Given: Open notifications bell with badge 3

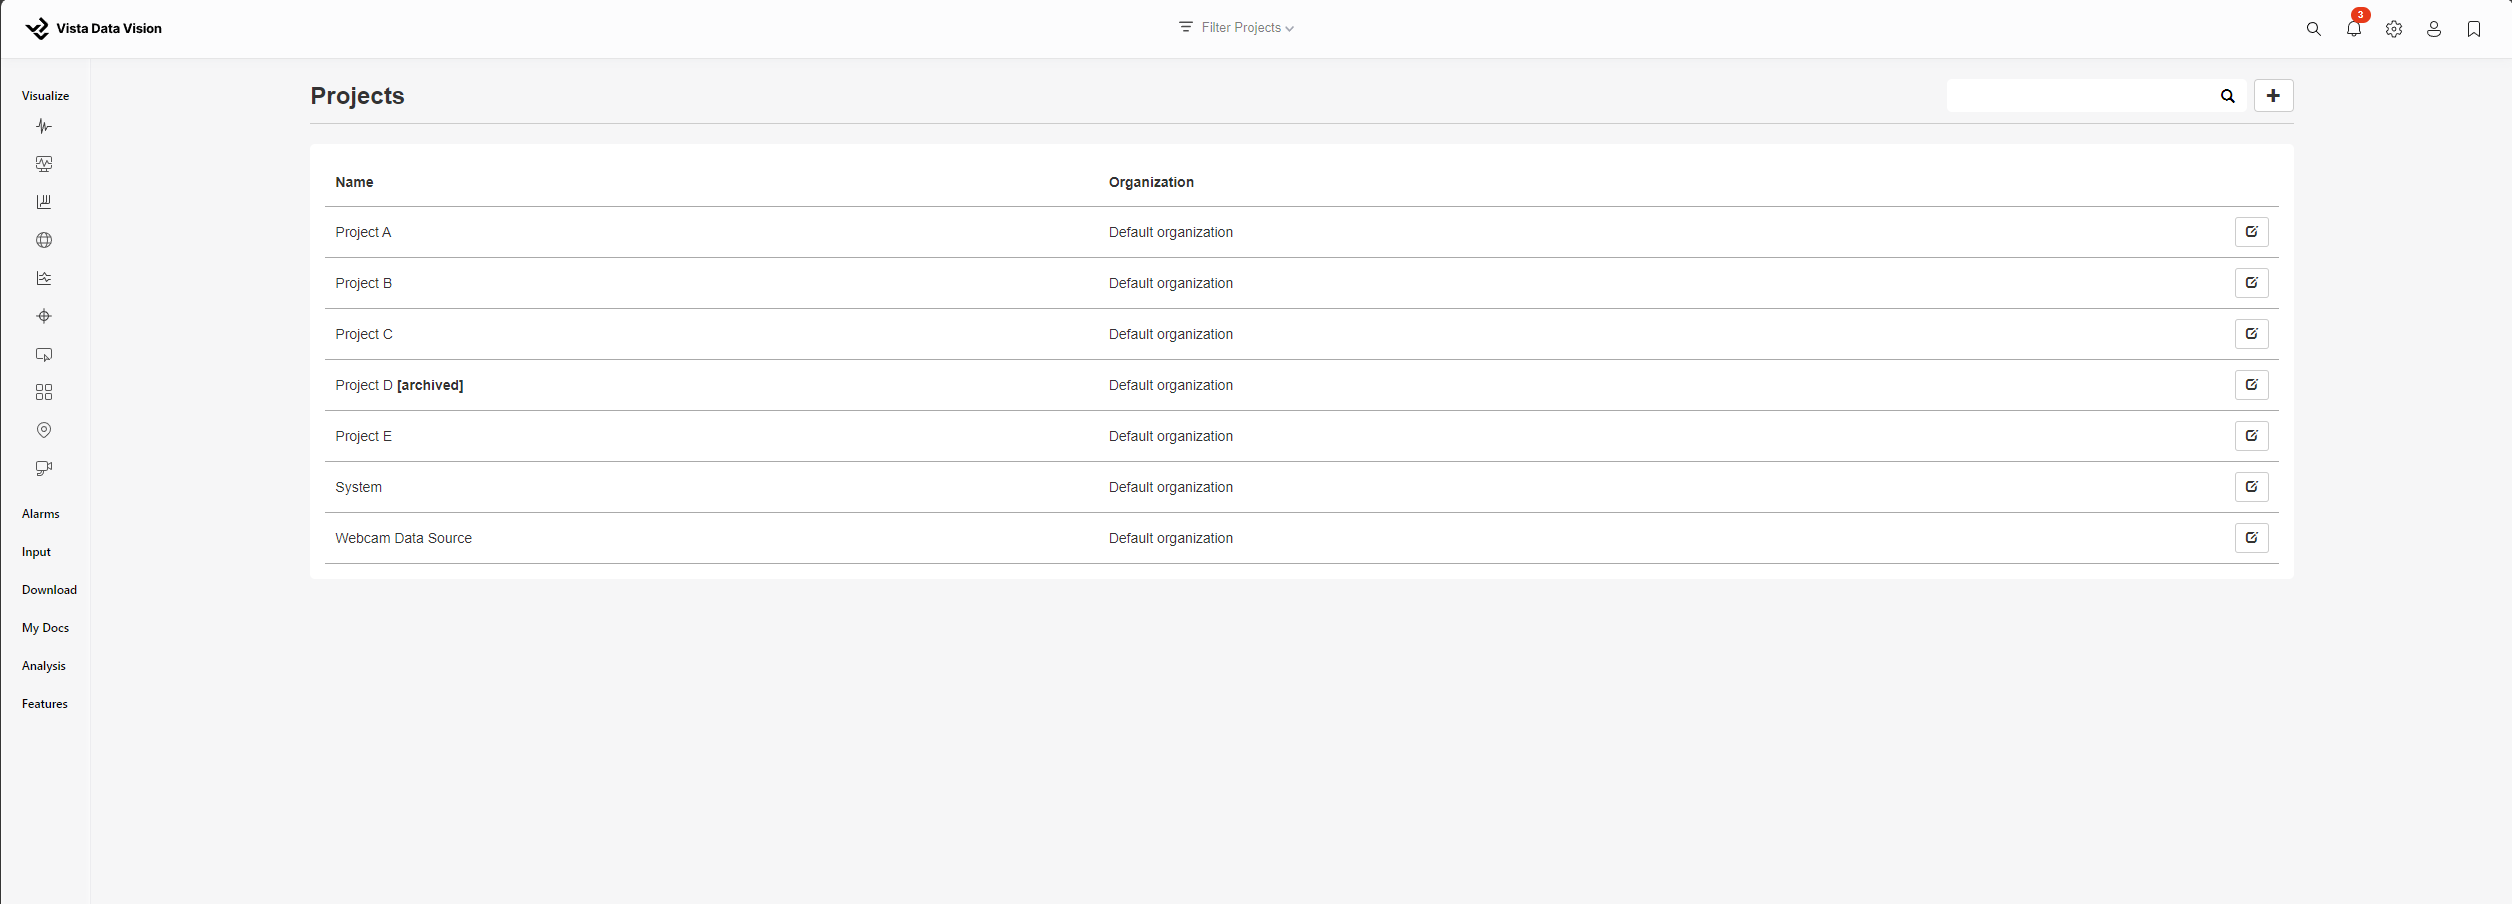Looking at the screenshot, I should [2354, 28].
